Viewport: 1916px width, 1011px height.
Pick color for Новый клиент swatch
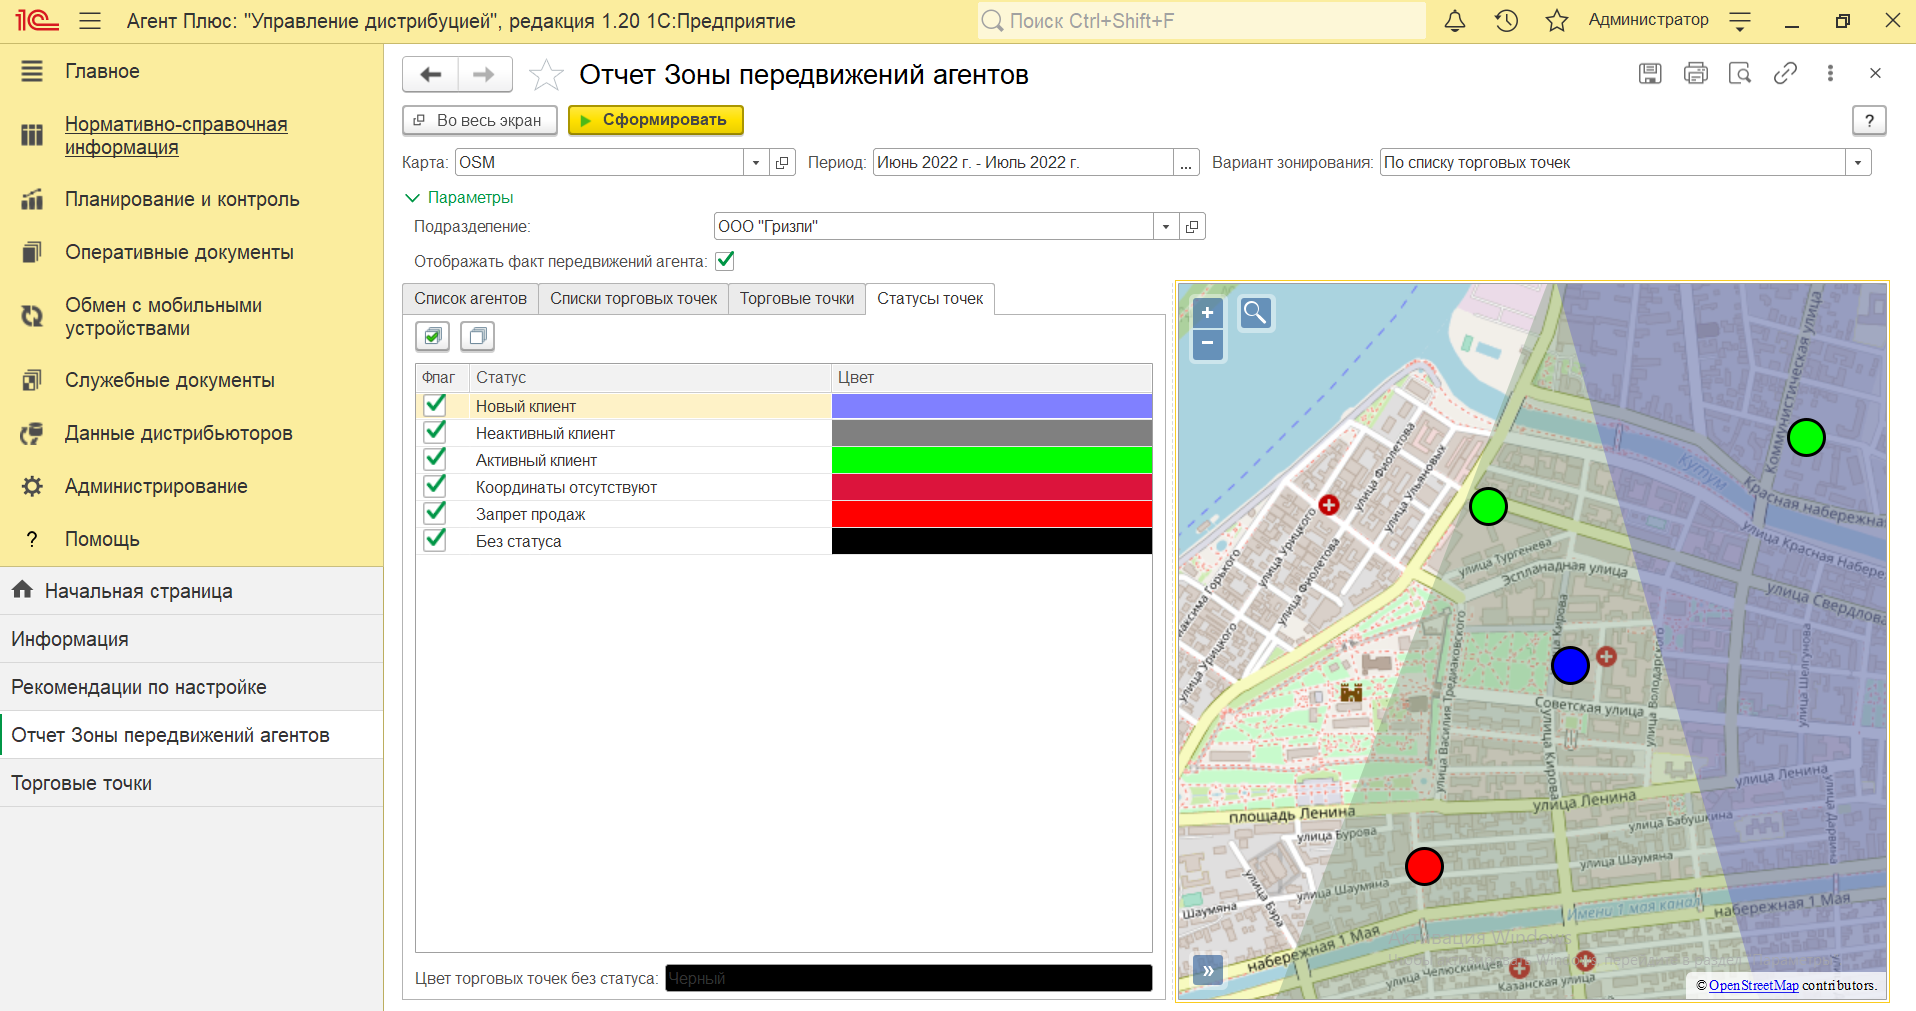pyautogui.click(x=992, y=405)
